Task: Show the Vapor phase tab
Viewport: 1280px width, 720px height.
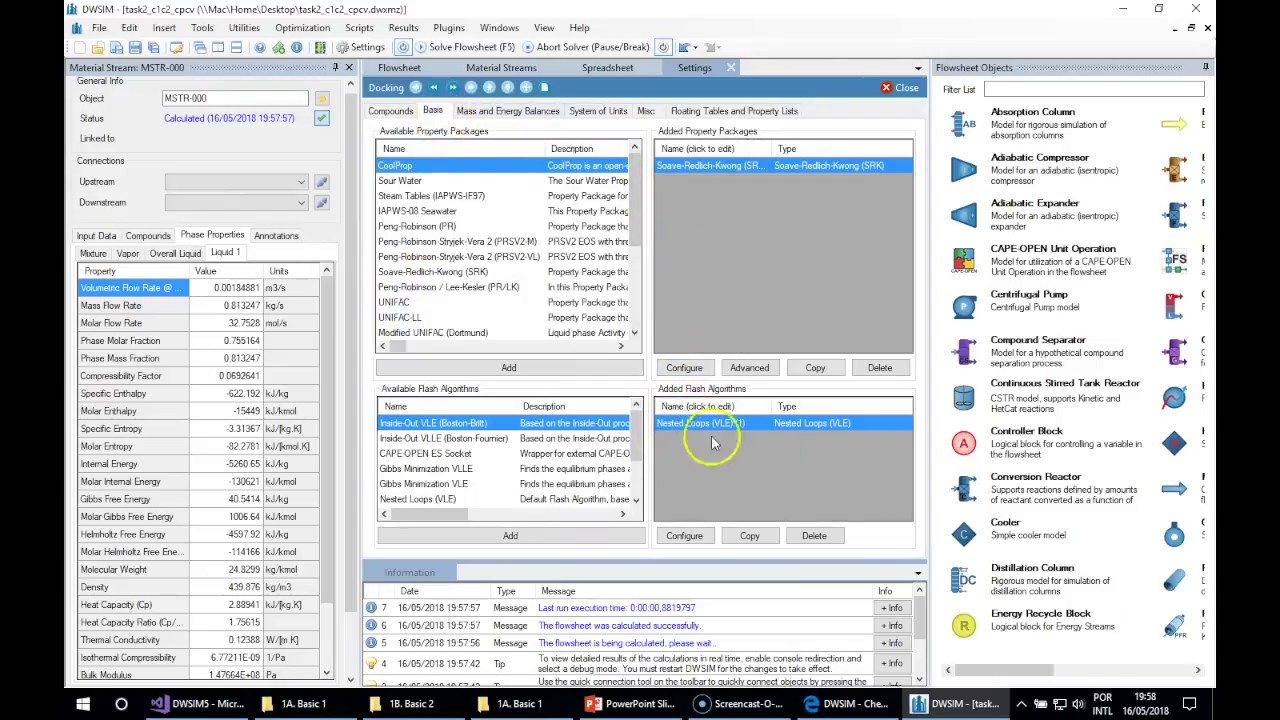Action: (x=127, y=254)
